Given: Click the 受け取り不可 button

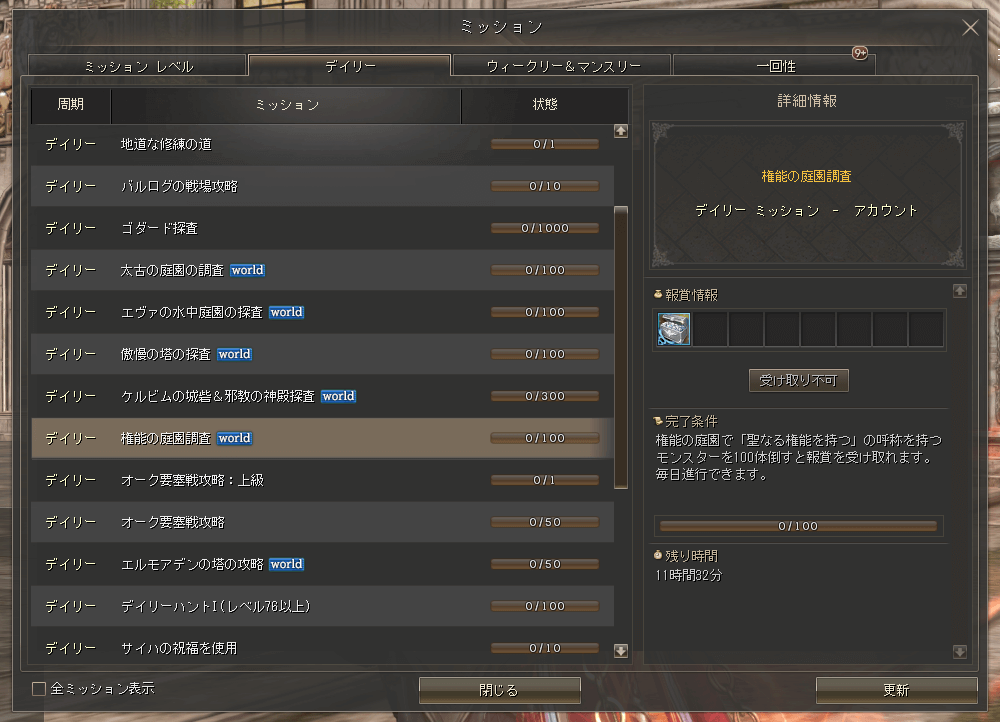Looking at the screenshot, I should coord(798,380).
